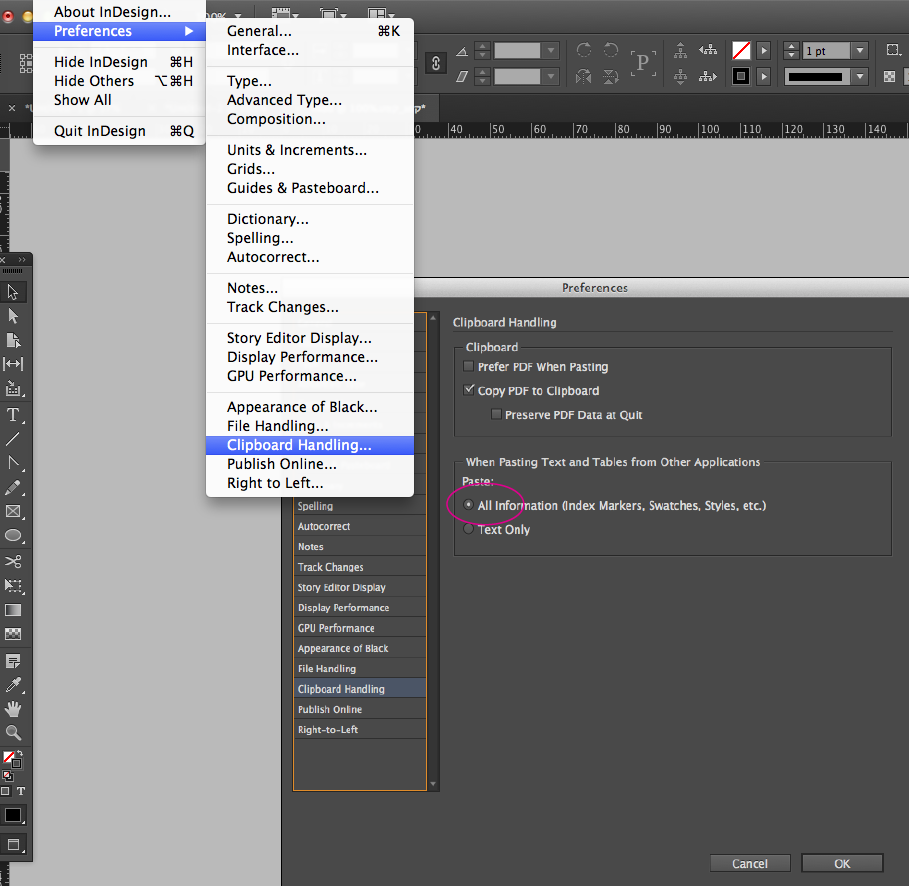Select the Selection tool arrow

(13, 292)
